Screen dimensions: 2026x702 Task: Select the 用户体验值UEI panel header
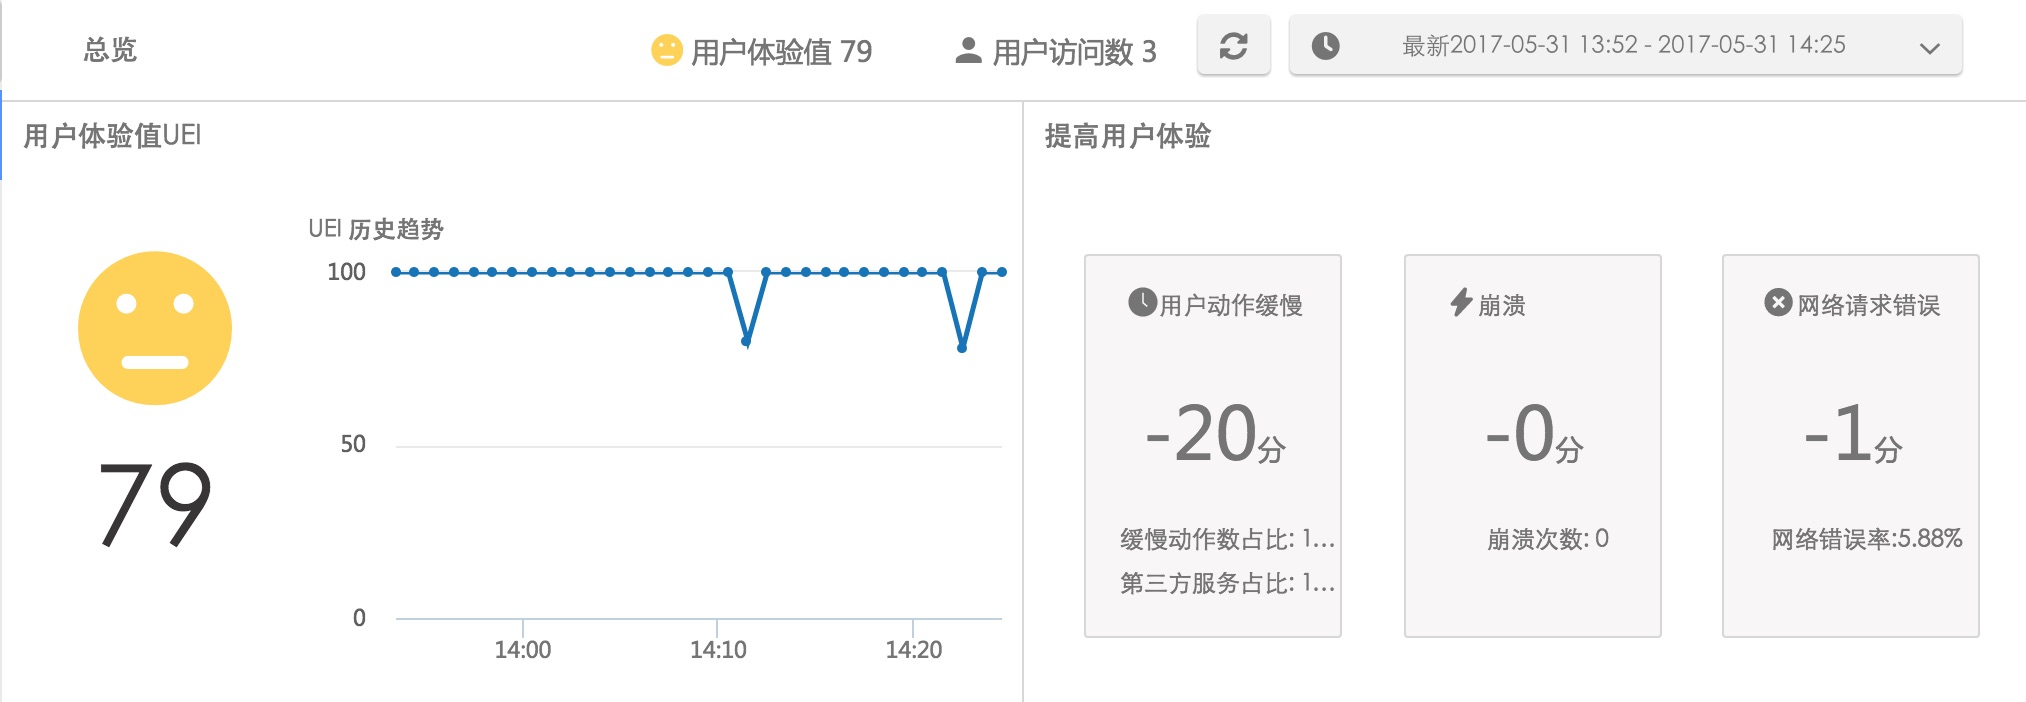click(x=112, y=136)
